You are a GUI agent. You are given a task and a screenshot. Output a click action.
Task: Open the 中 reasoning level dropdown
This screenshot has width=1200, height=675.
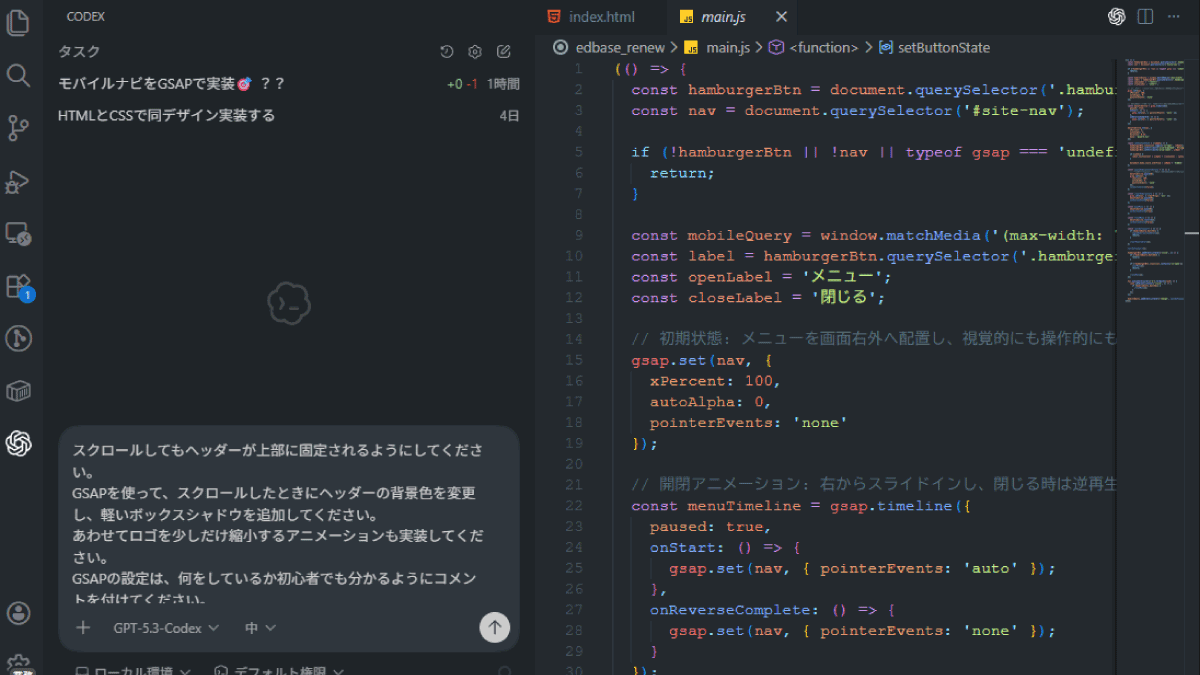260,628
